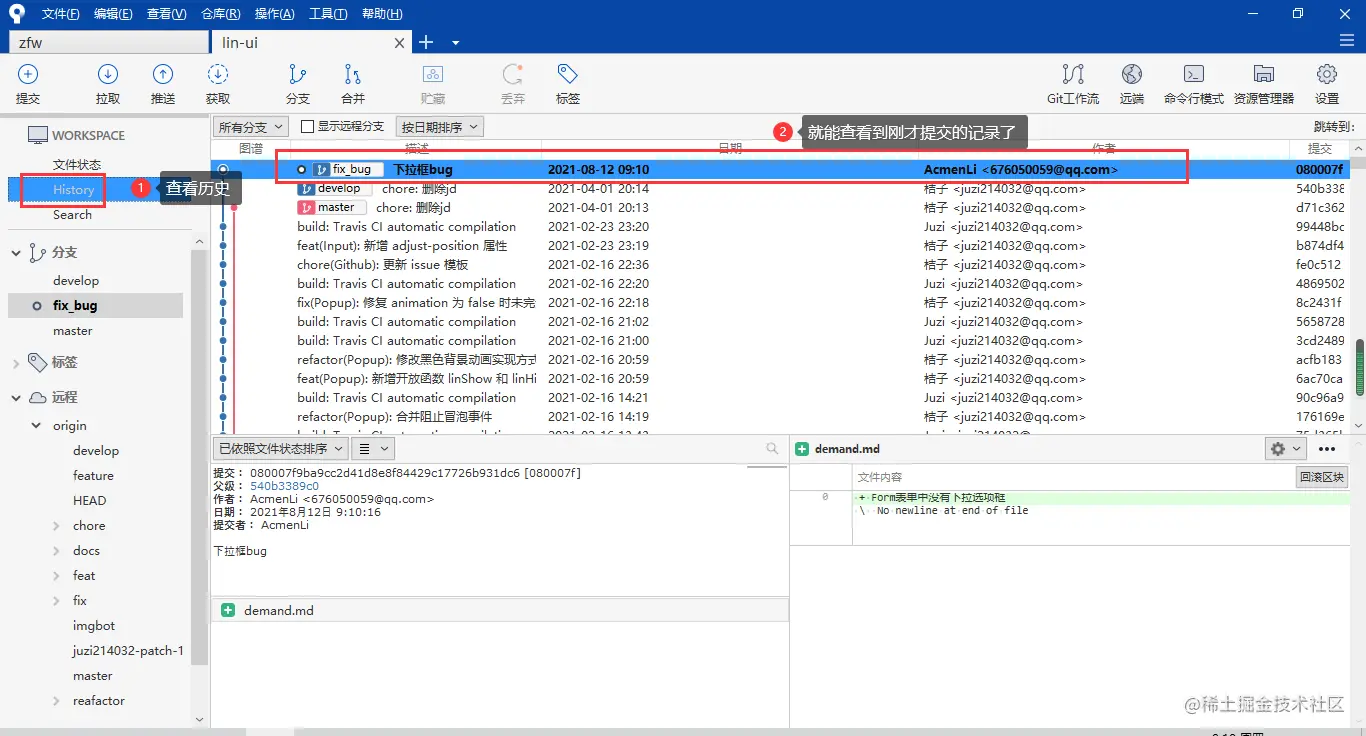The height and width of the screenshot is (736, 1366).
Task: Select History in the sidebar
Action: 74,190
